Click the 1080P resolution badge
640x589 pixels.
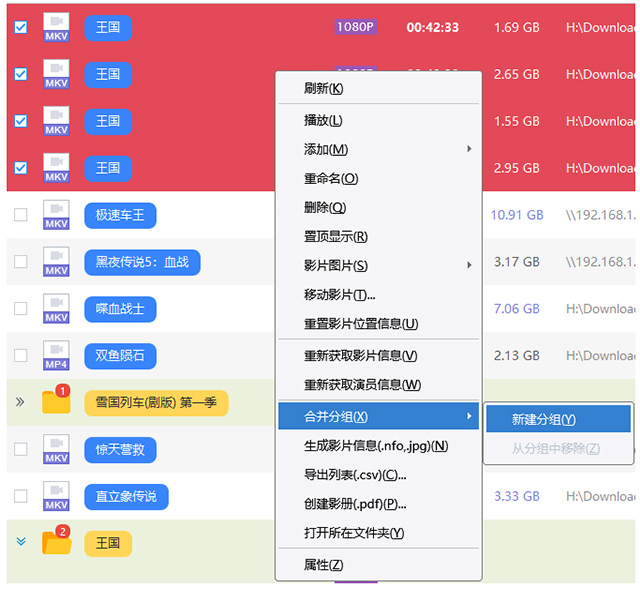356,27
